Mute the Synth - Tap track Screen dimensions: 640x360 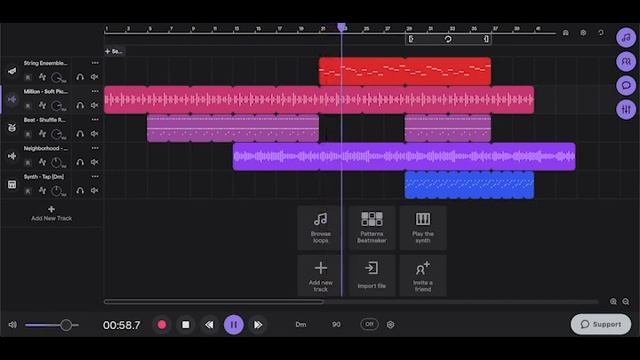pos(95,191)
